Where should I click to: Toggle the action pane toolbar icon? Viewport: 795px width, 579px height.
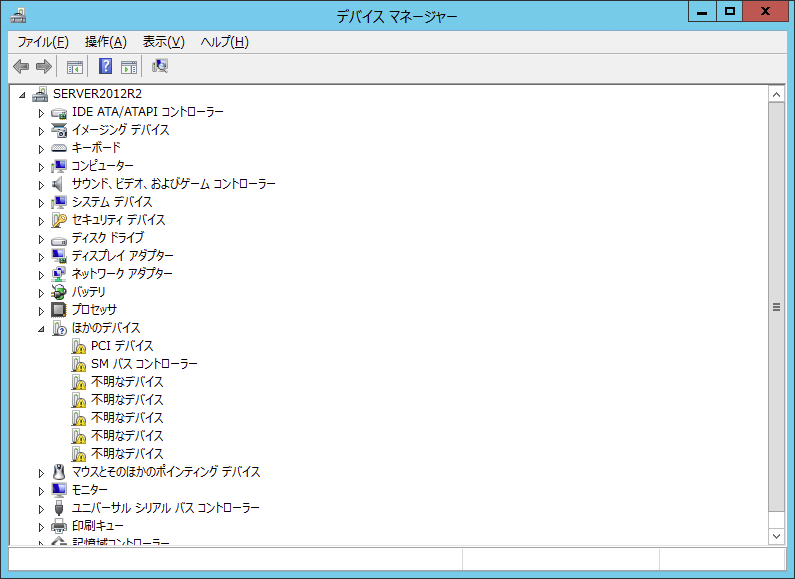pyautogui.click(x=129, y=66)
